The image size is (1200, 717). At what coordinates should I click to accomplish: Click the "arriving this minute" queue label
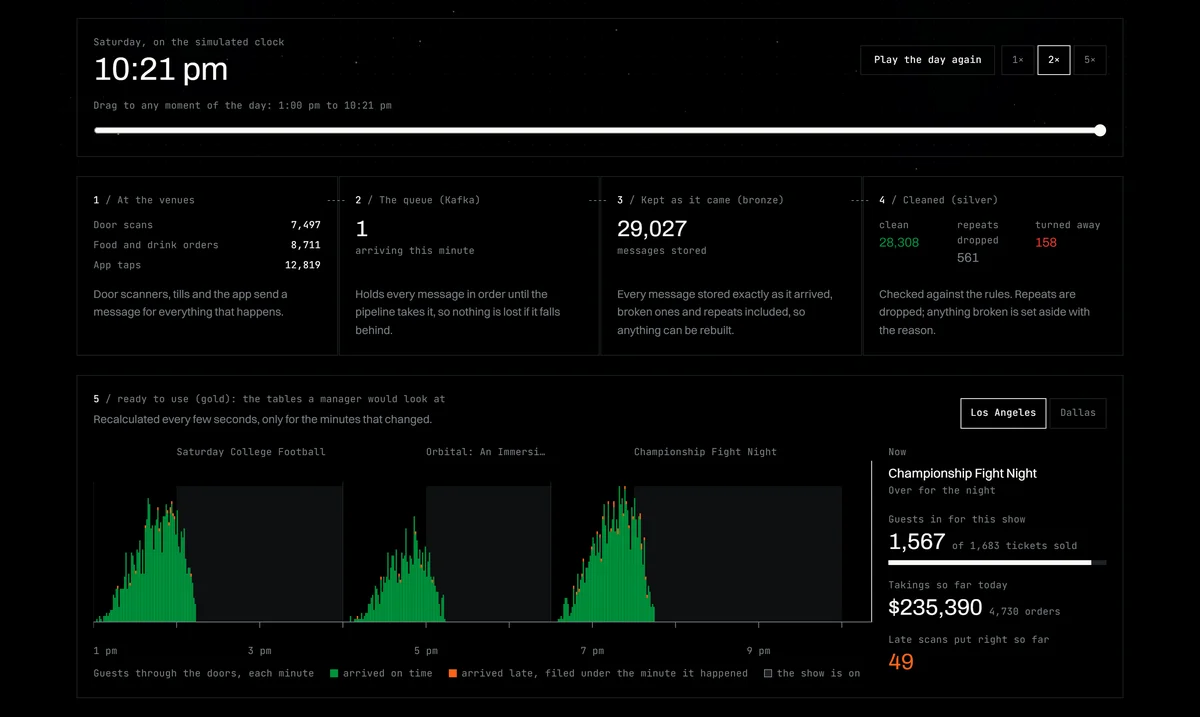pos(414,251)
